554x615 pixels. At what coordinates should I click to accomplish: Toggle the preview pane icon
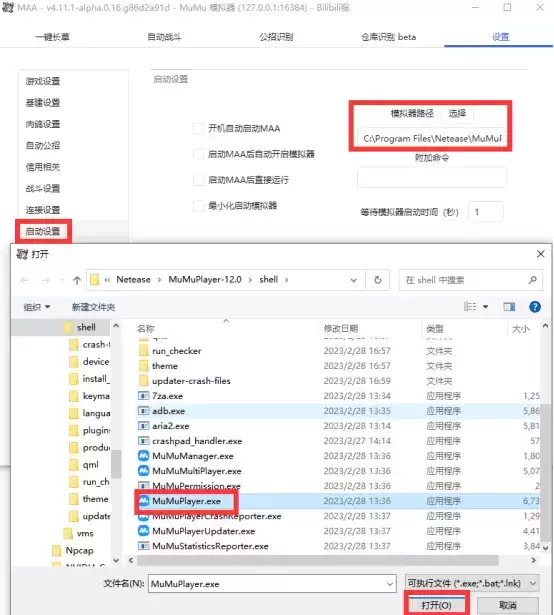point(509,307)
